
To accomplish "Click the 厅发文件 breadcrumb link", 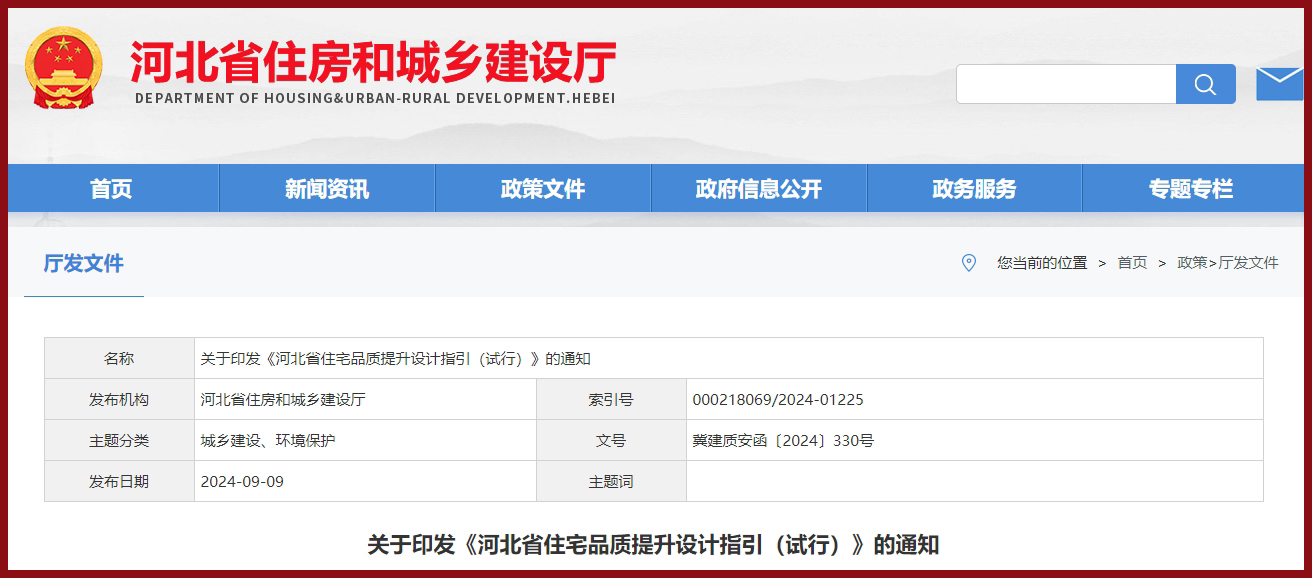I will click(1248, 263).
